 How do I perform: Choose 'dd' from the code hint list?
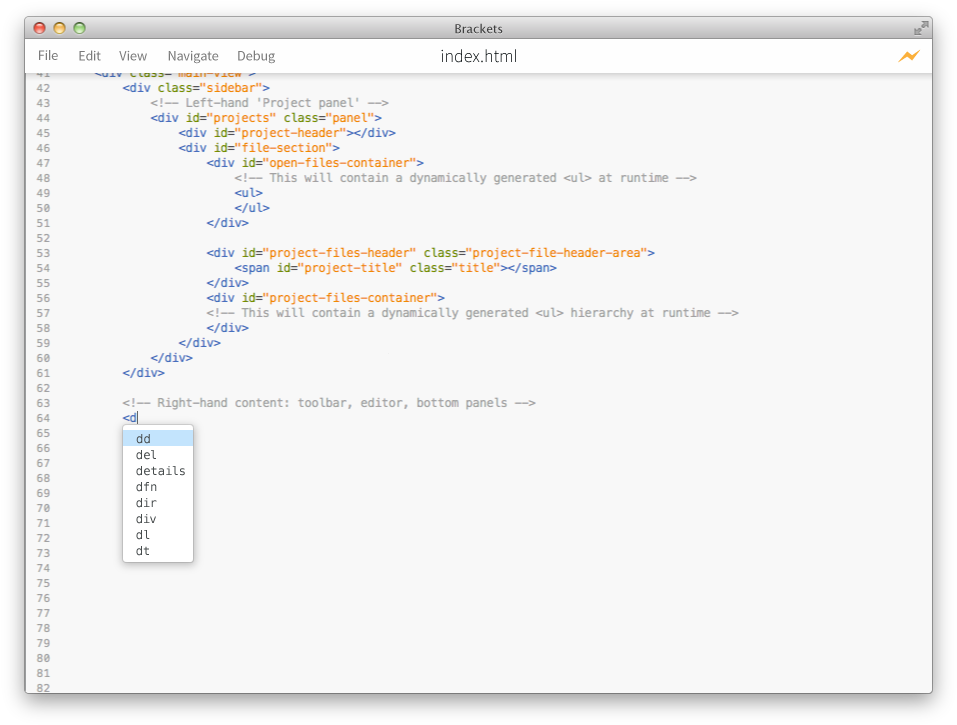[x=158, y=438]
